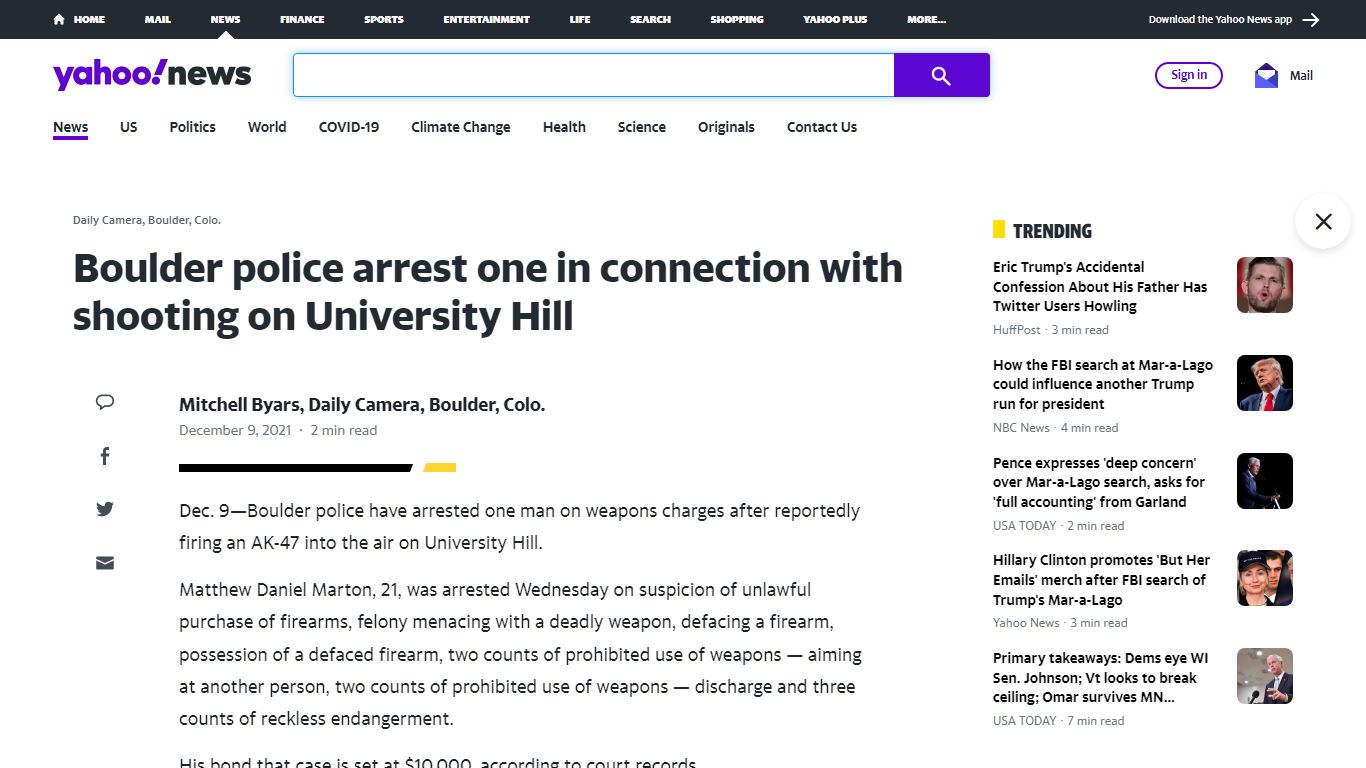
Task: Click the purple search magnifier button
Action: pyautogui.click(x=941, y=75)
